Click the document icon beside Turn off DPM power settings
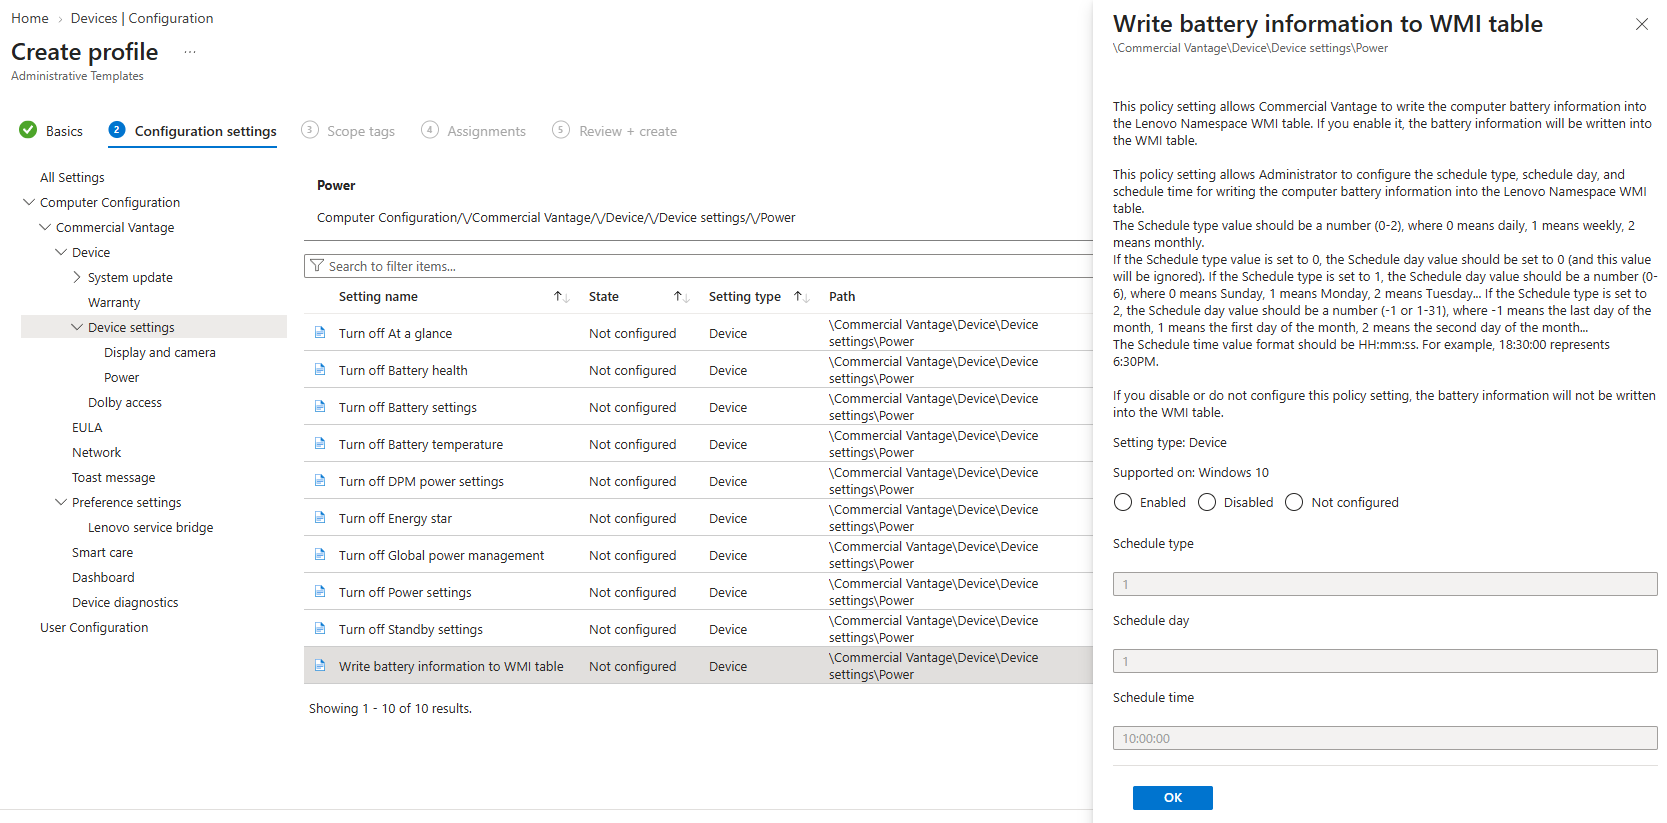This screenshot has width=1667, height=823. tap(320, 480)
